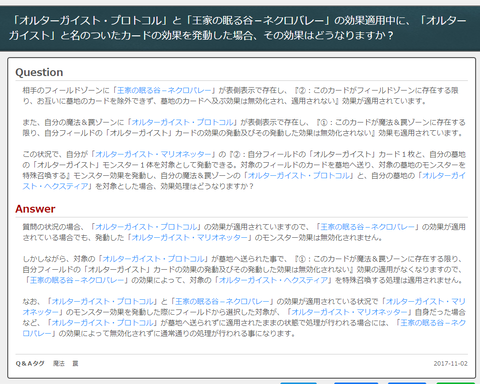Click the page title in the dark header

pyautogui.click(x=237, y=28)
